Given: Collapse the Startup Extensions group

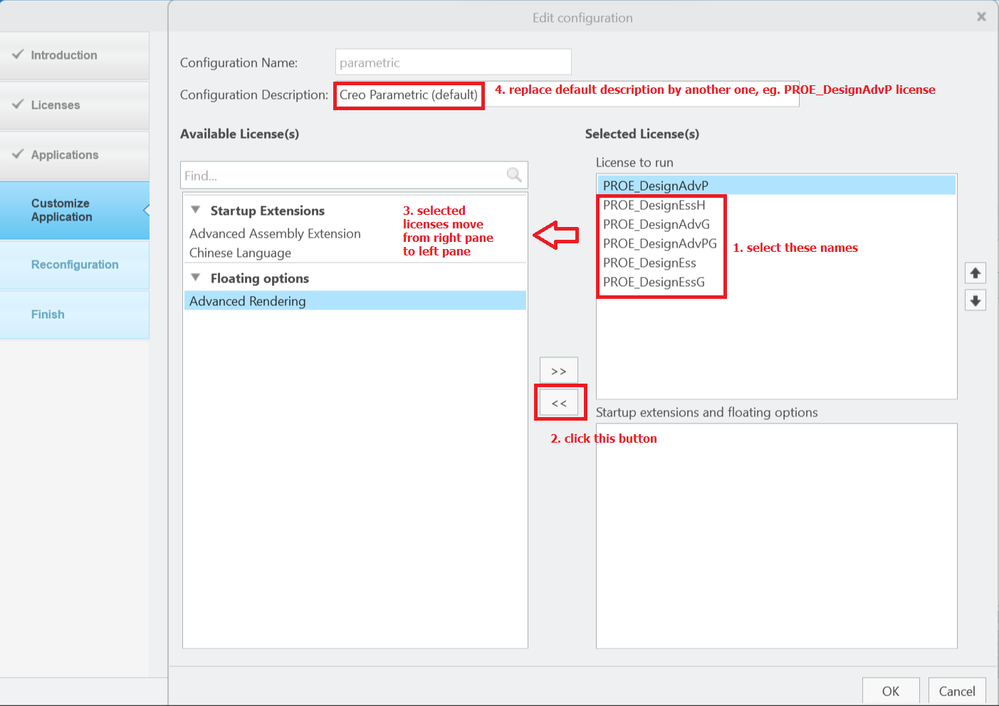Looking at the screenshot, I should (196, 210).
